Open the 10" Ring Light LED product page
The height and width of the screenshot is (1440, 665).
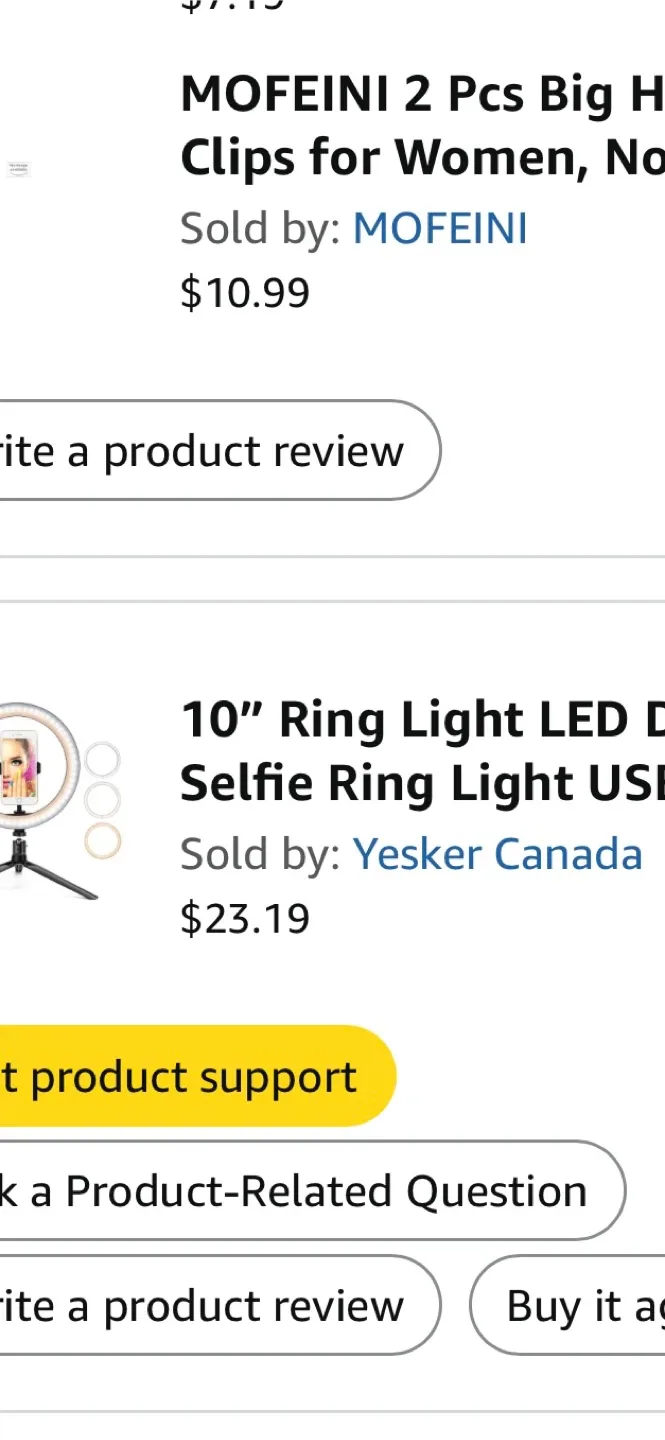pyautogui.click(x=420, y=750)
